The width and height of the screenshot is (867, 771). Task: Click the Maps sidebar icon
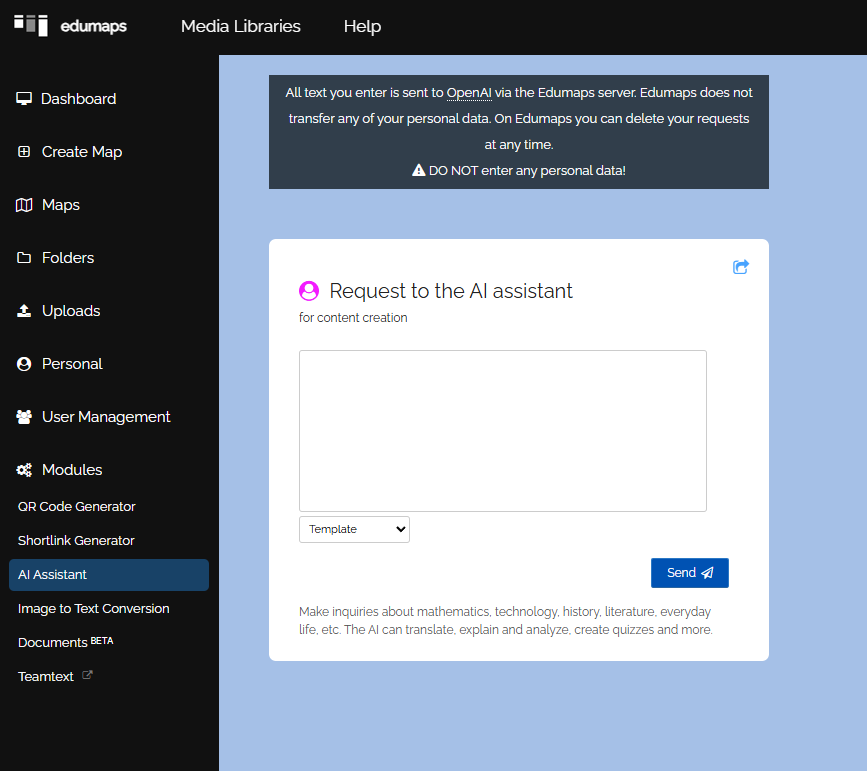coord(25,205)
